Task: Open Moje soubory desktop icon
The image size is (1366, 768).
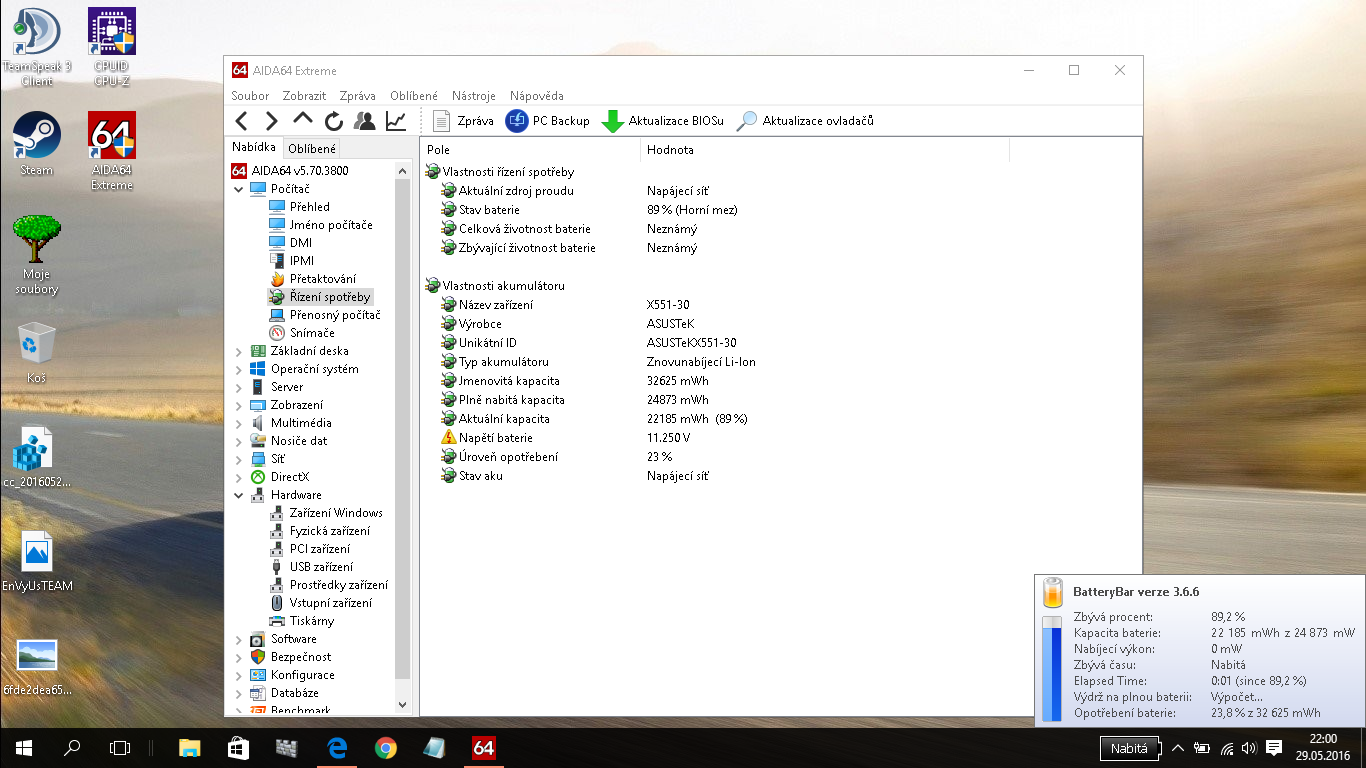Action: pyautogui.click(x=37, y=255)
